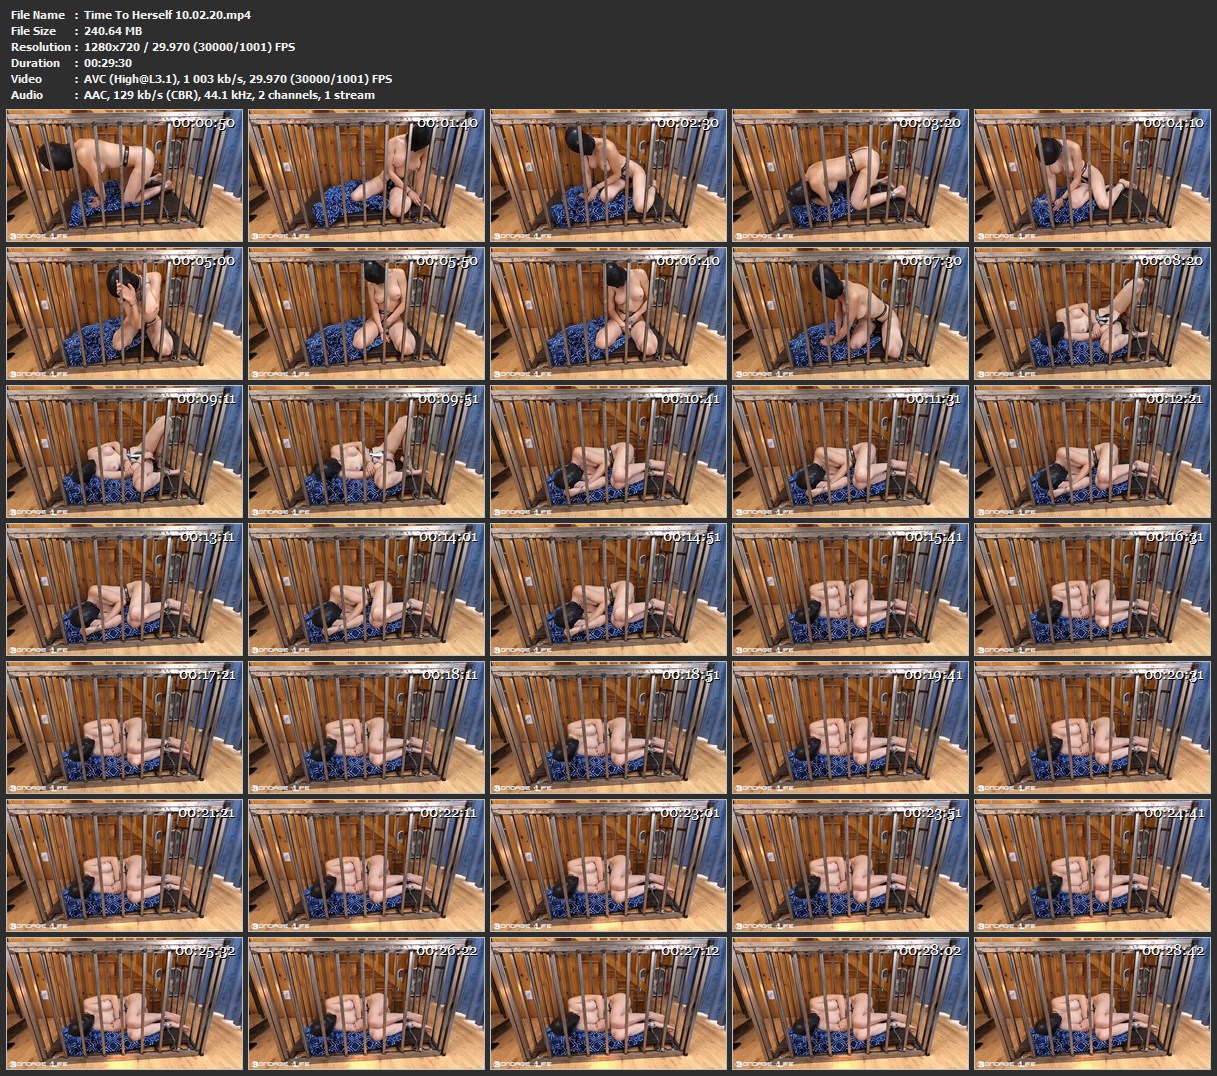Select the duration value 00:29:30
This screenshot has height=1076, width=1217.
coord(108,63)
